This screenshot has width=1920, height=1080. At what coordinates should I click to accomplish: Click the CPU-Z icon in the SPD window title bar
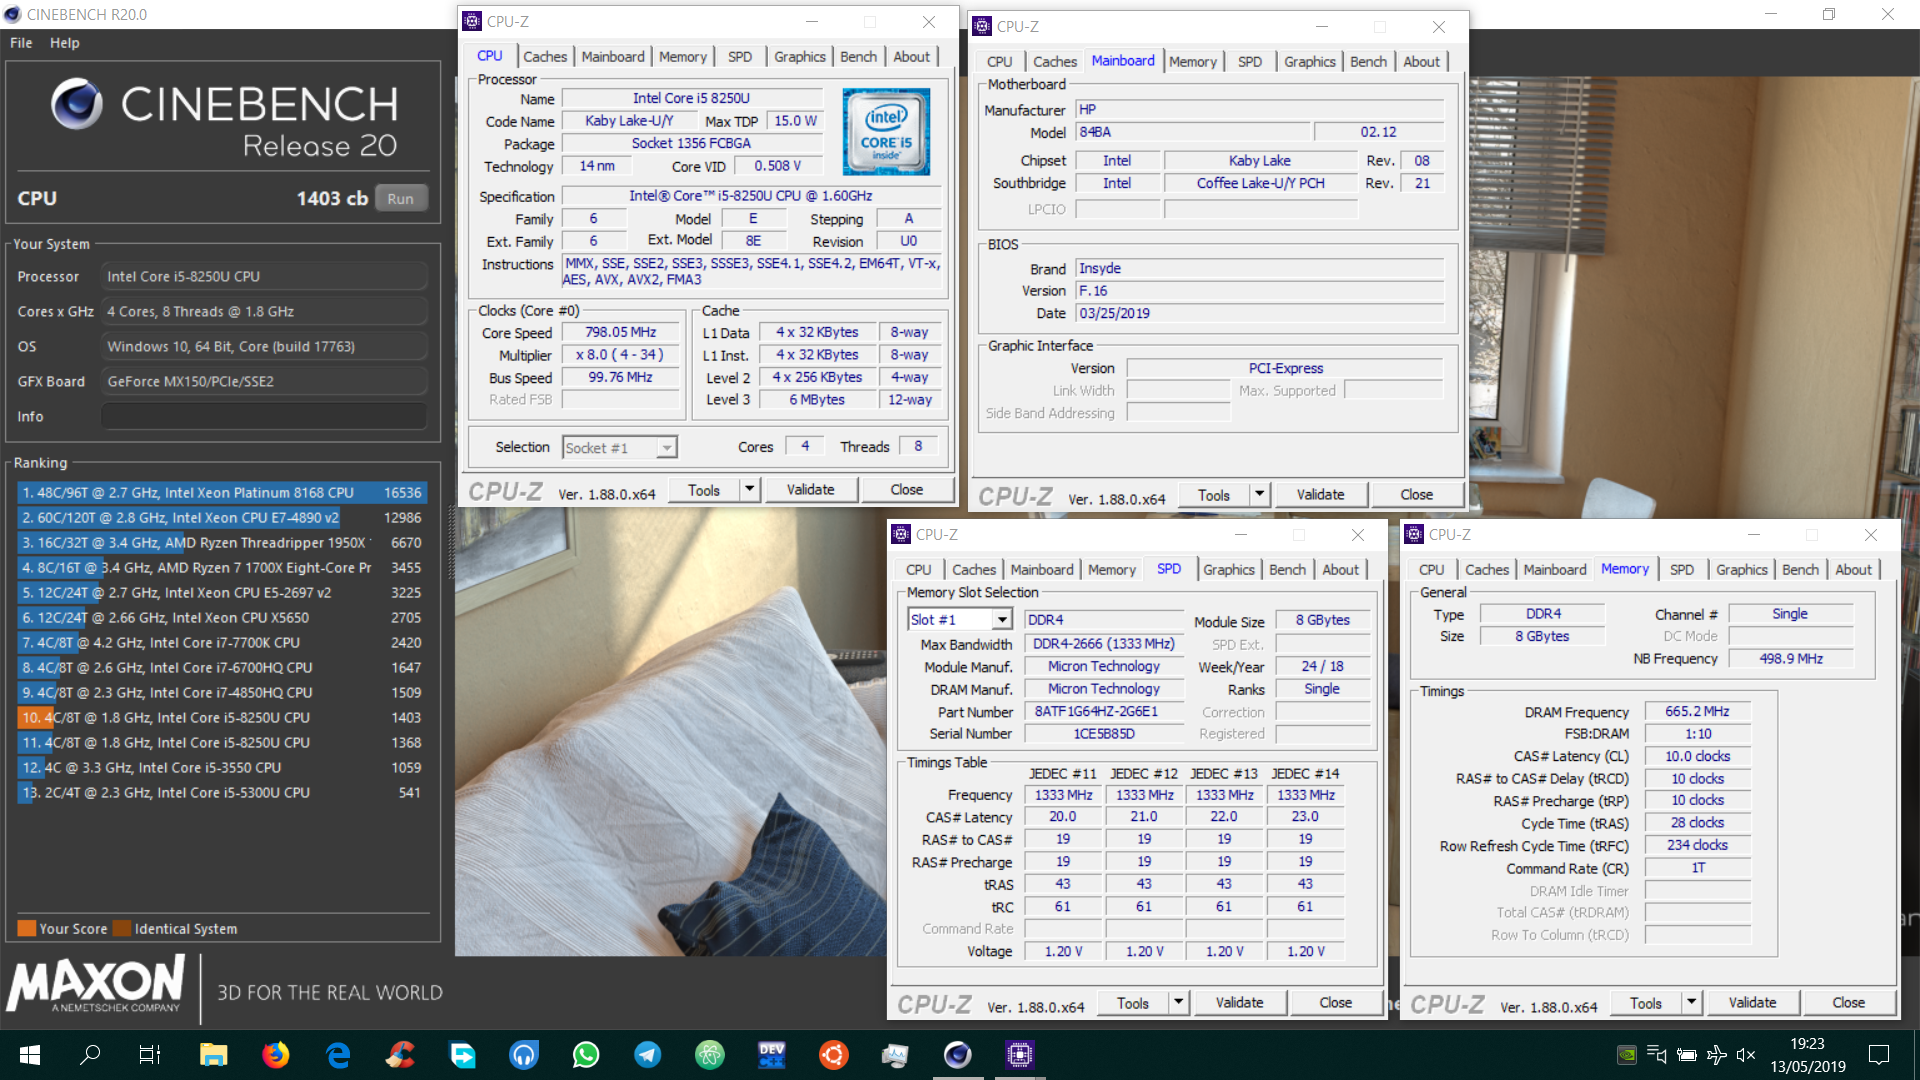[901, 535]
